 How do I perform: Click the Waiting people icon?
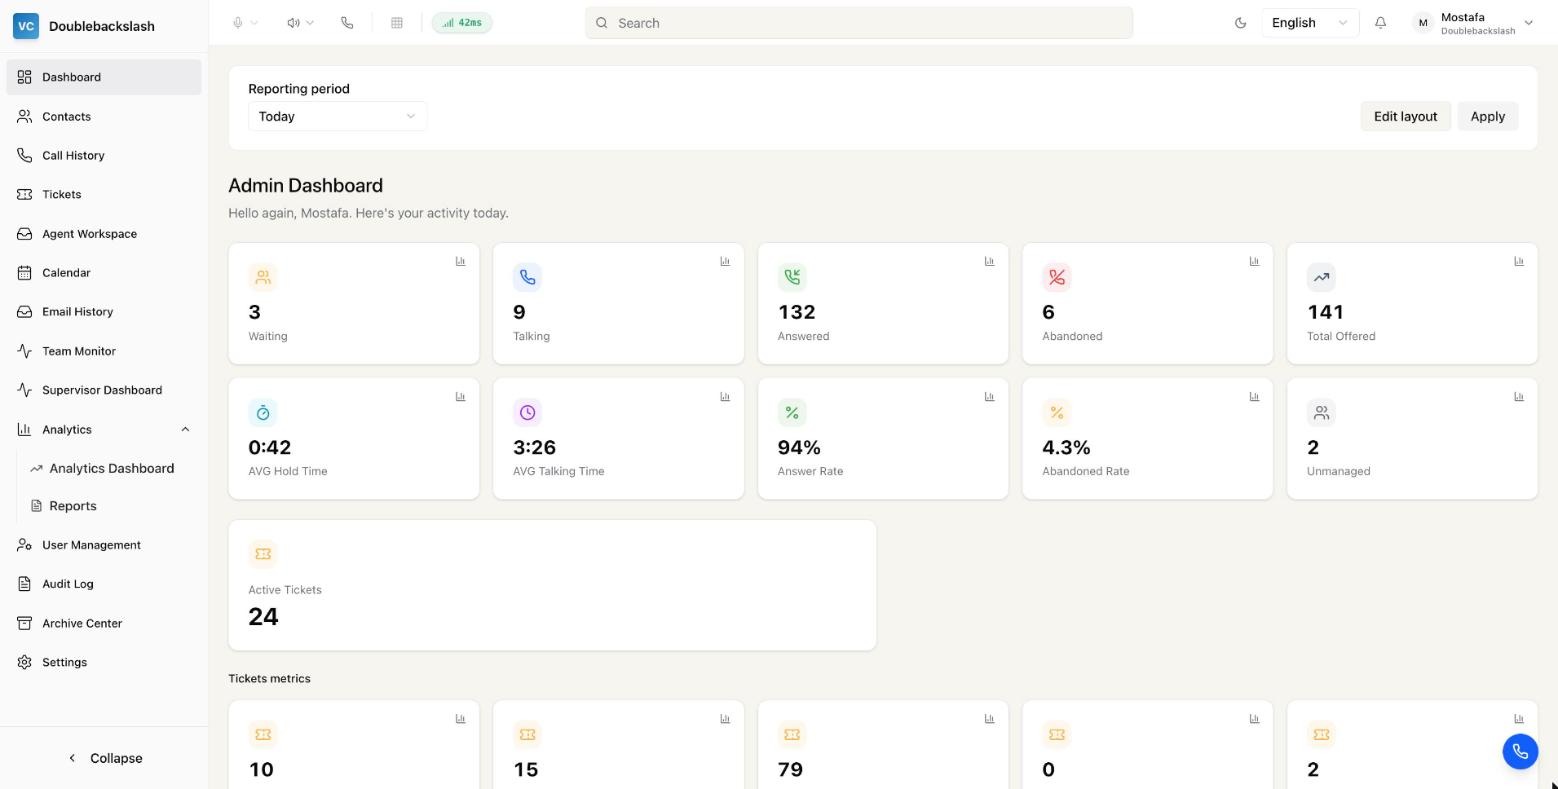tap(263, 277)
